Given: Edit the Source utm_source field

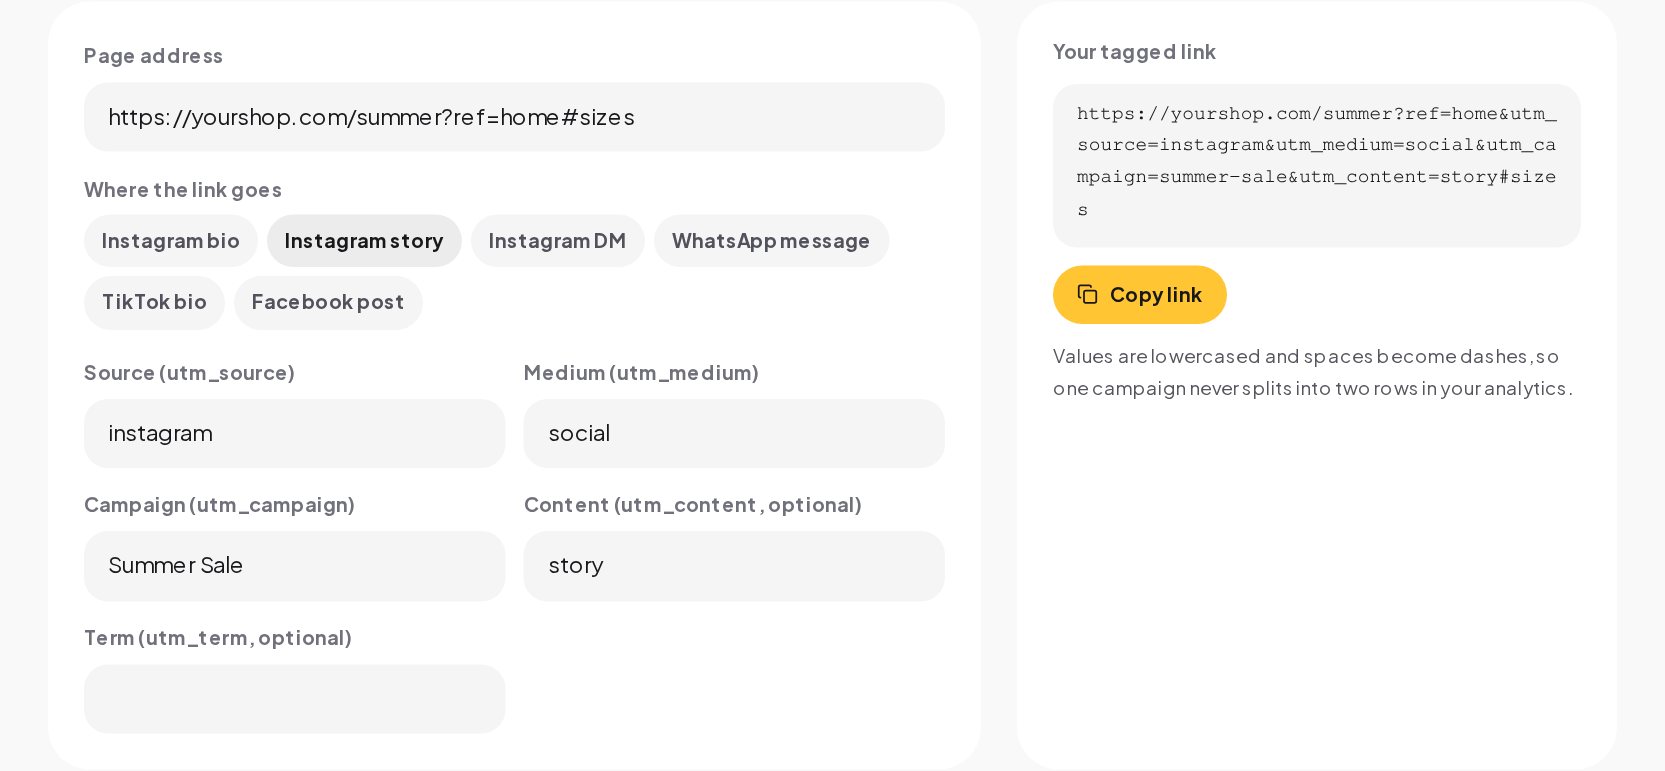Looking at the screenshot, I should click(x=294, y=433).
